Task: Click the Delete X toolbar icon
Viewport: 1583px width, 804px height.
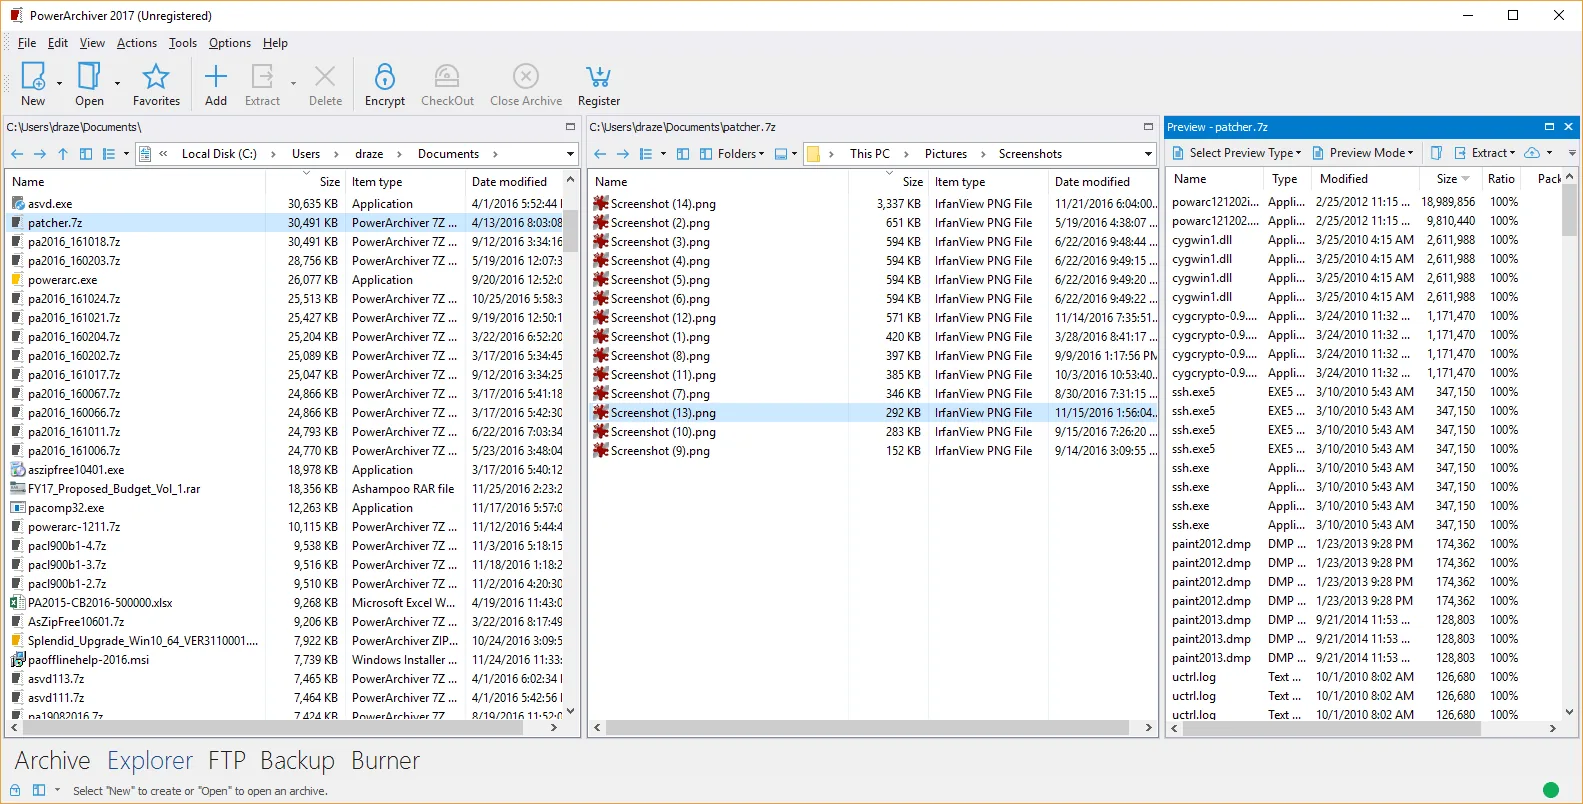Action: click(325, 77)
